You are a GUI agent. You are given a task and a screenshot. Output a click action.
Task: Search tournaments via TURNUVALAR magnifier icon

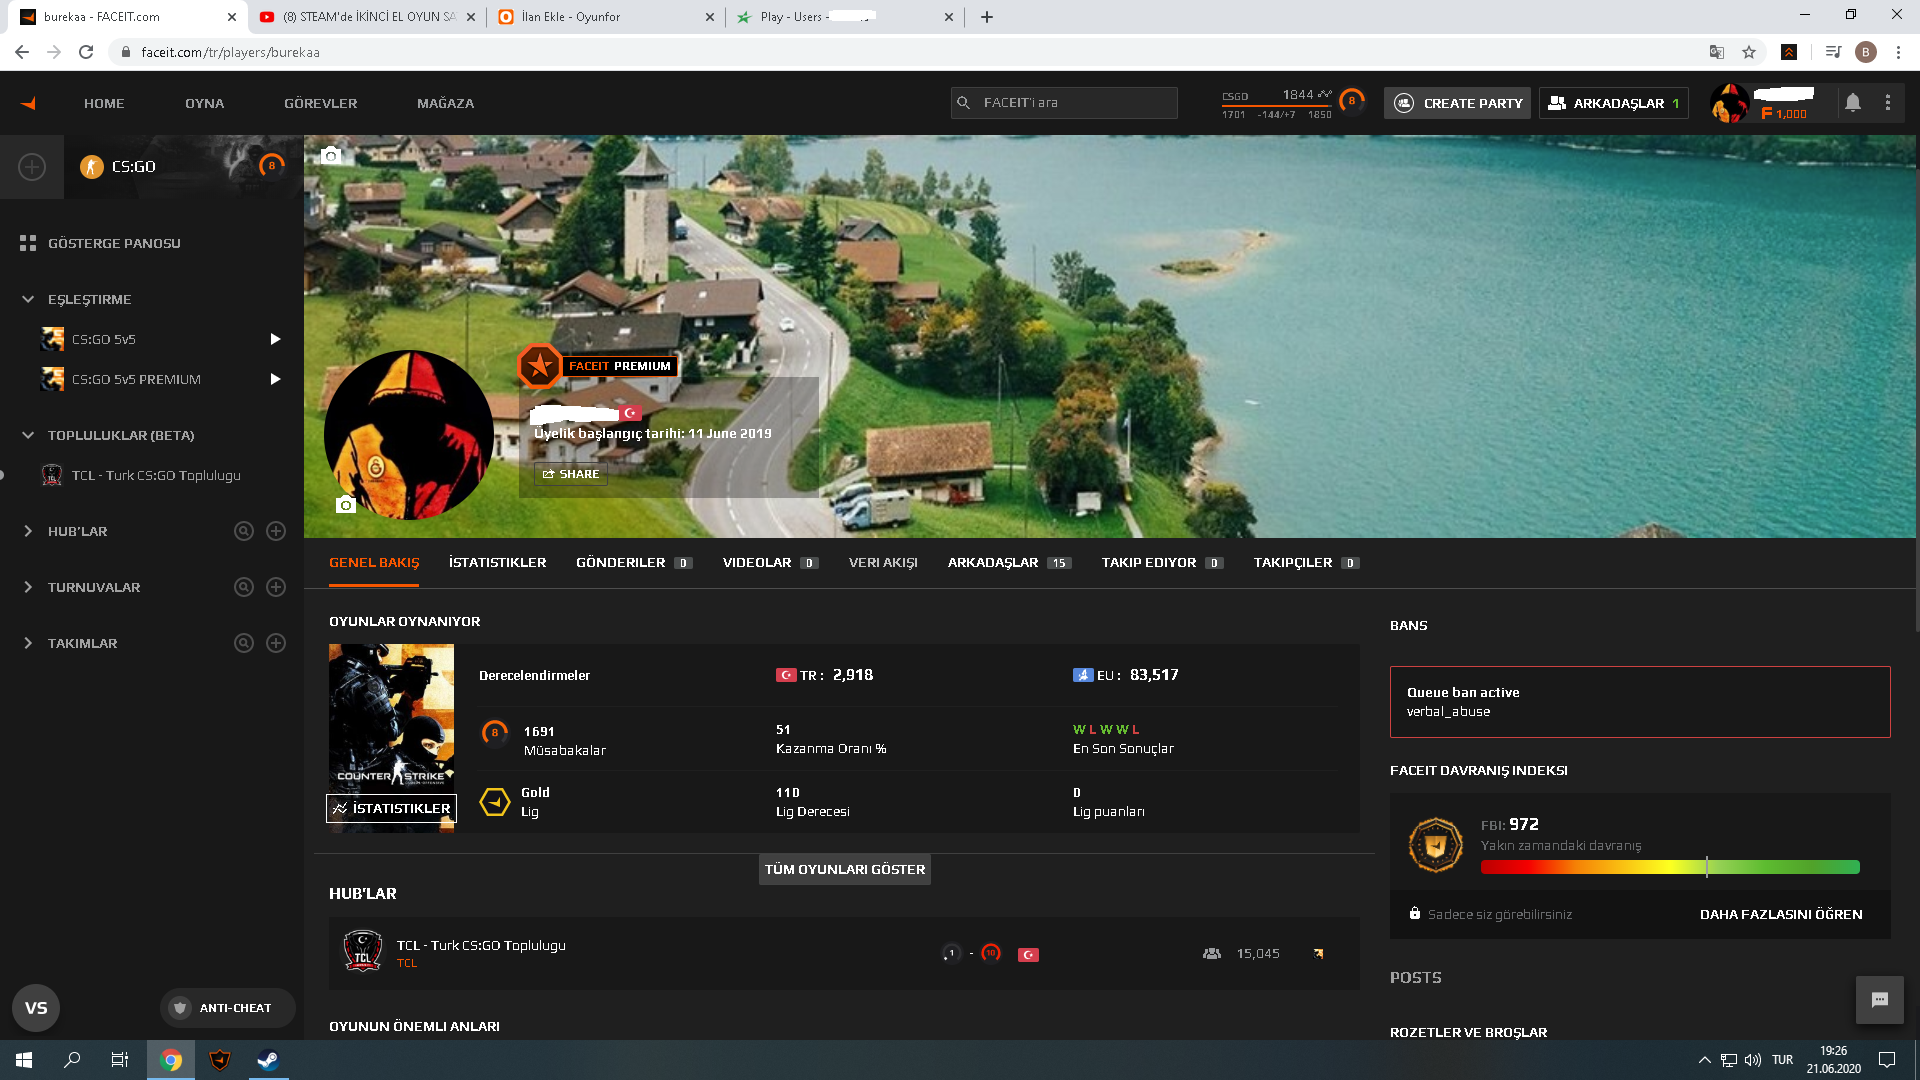pos(244,587)
